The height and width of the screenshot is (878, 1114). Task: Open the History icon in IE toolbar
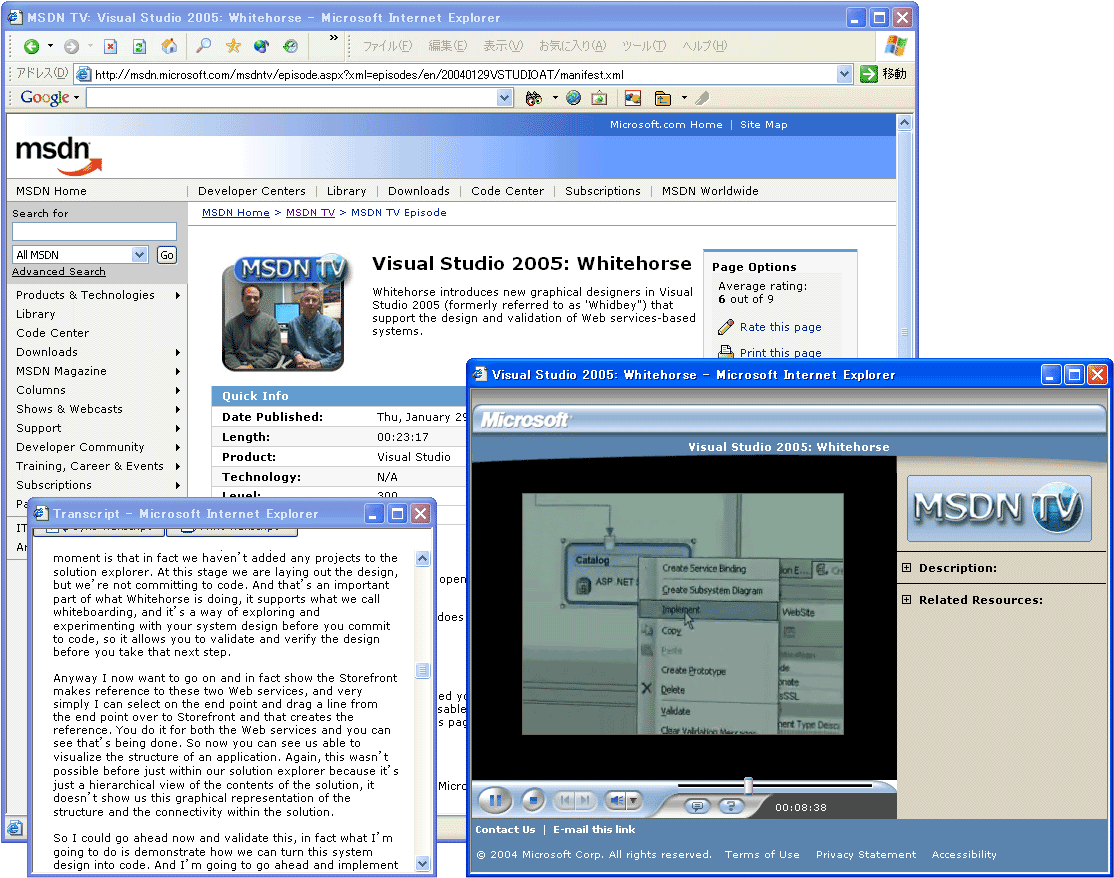click(290, 46)
